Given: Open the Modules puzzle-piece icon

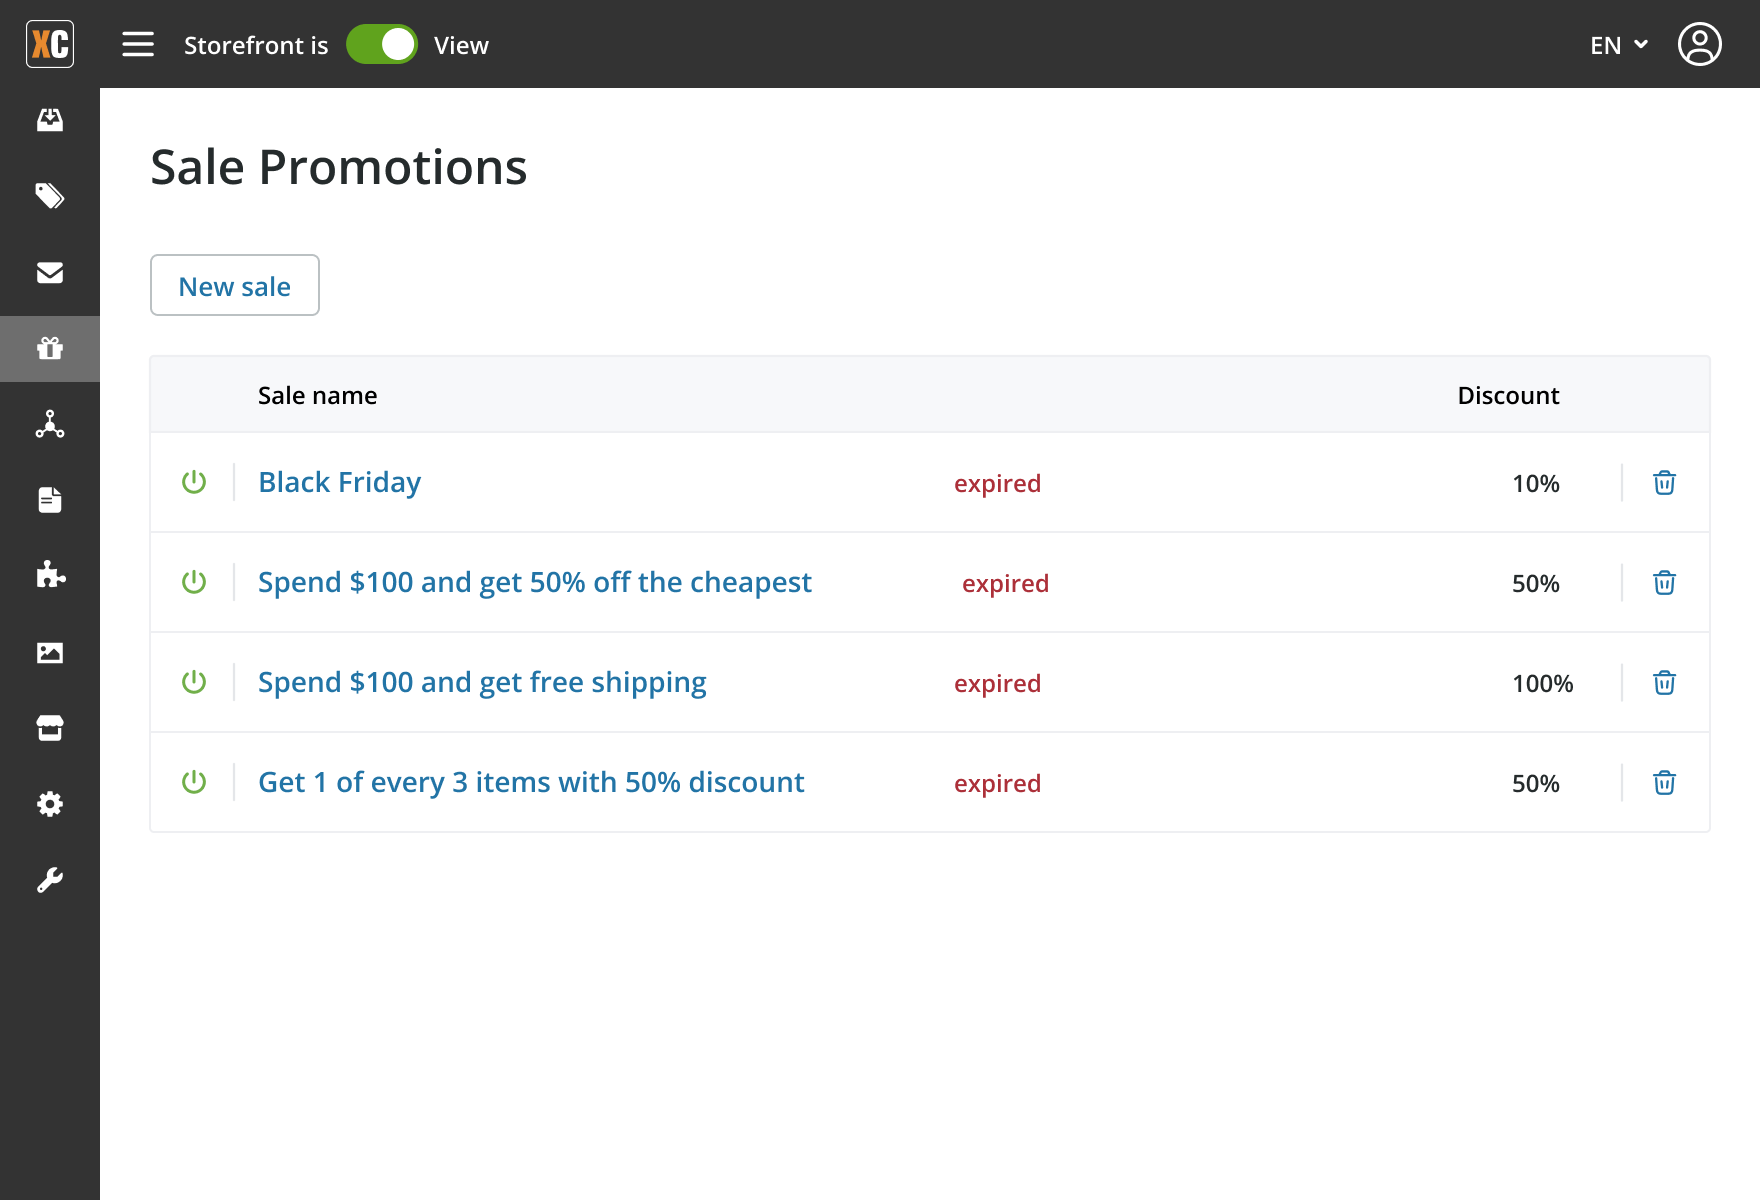Looking at the screenshot, I should 50,575.
